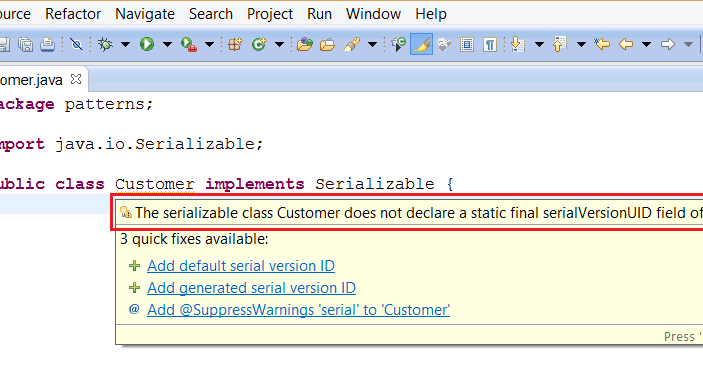Toggle the Java editor breadcrumb icon
This screenshot has width=703, height=369.
coord(398,44)
